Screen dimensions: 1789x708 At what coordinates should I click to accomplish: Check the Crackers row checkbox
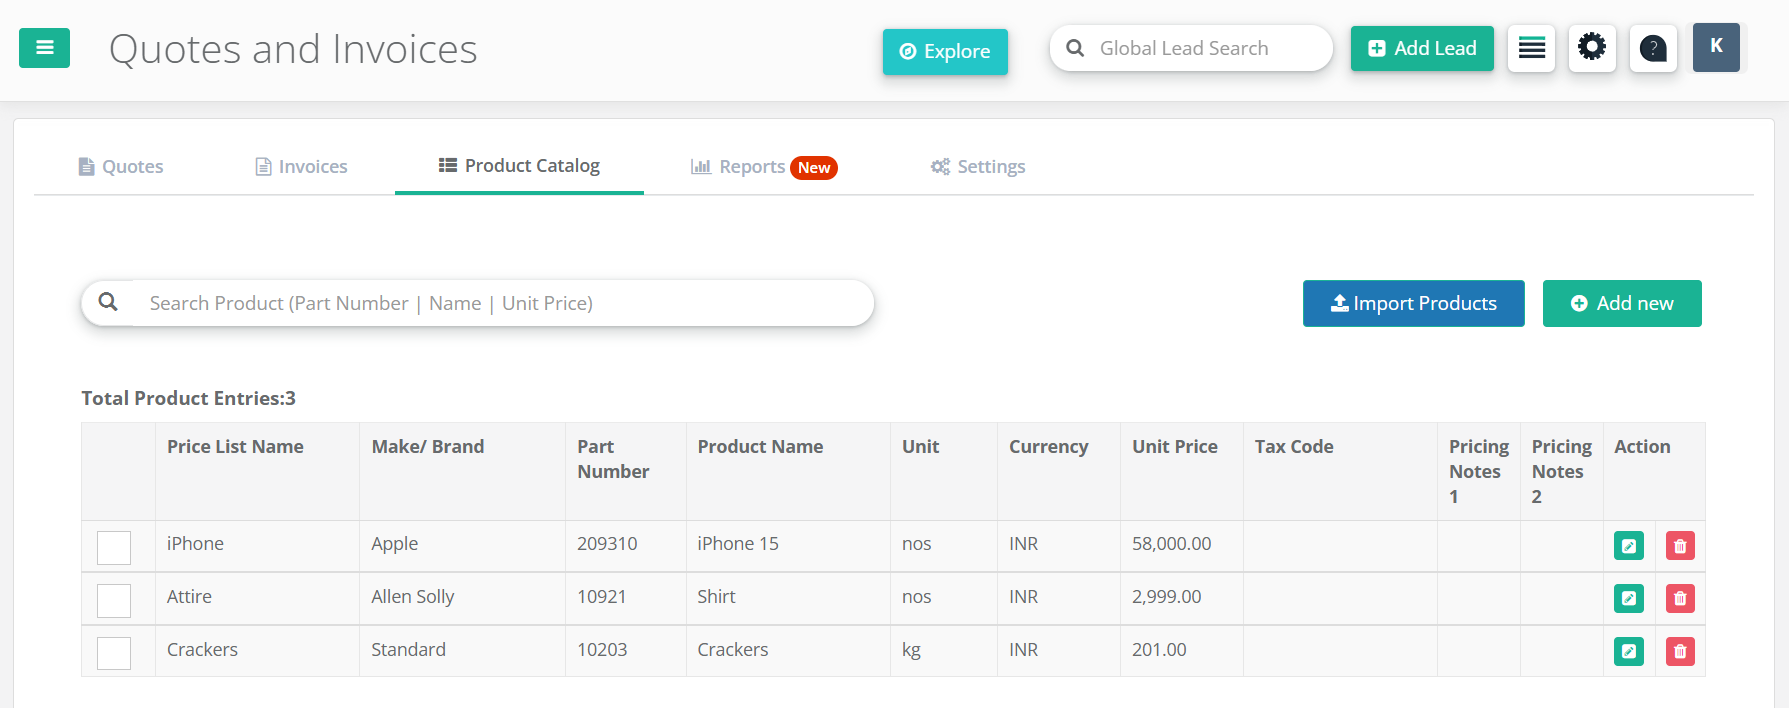114,653
